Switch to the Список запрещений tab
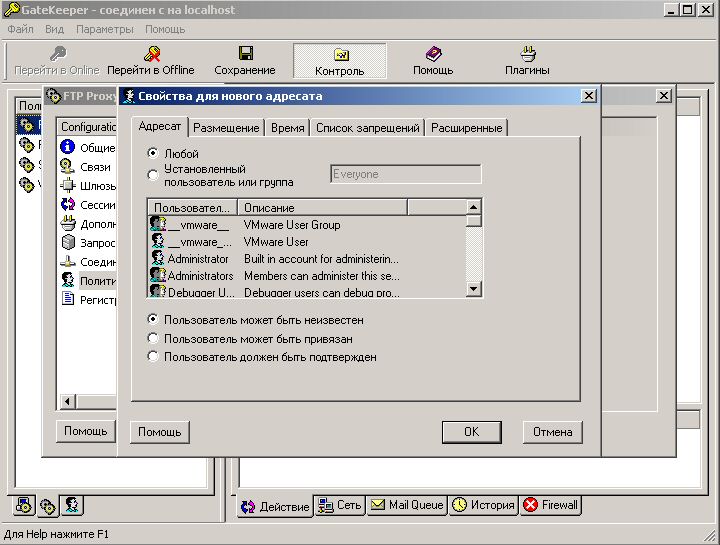The image size is (720, 545). click(368, 128)
